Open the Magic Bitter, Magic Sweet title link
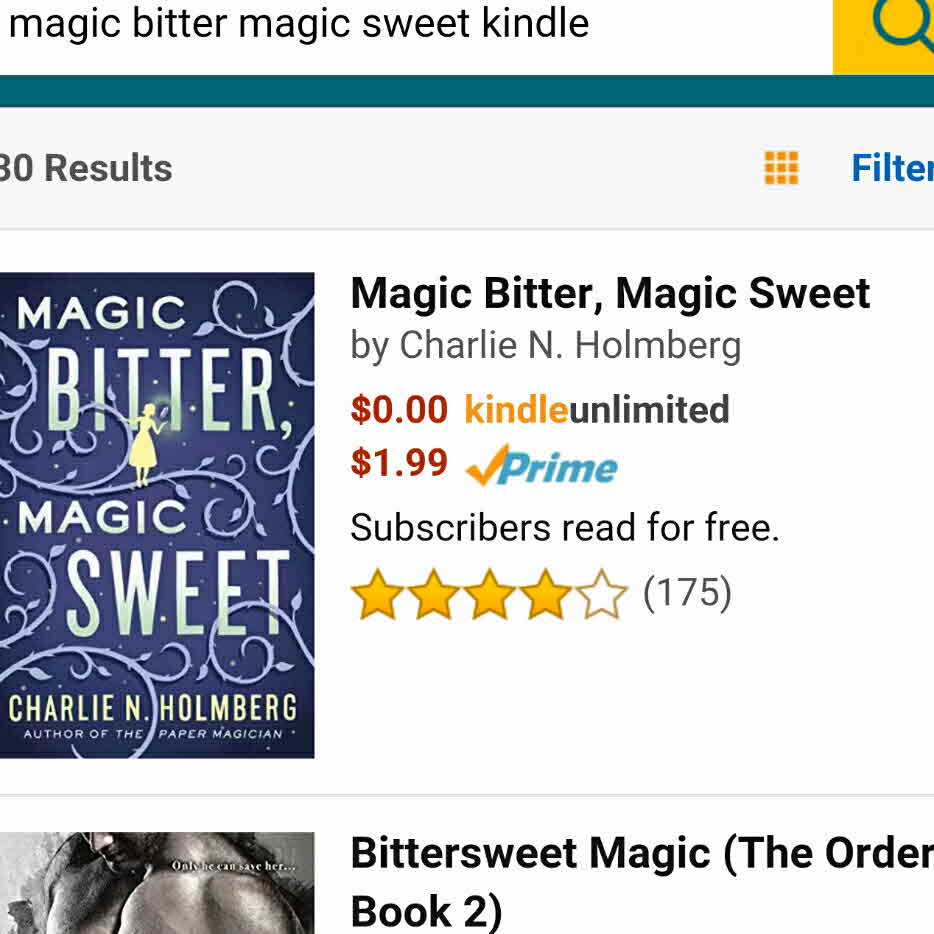This screenshot has height=934, width=934. pyautogui.click(x=610, y=294)
